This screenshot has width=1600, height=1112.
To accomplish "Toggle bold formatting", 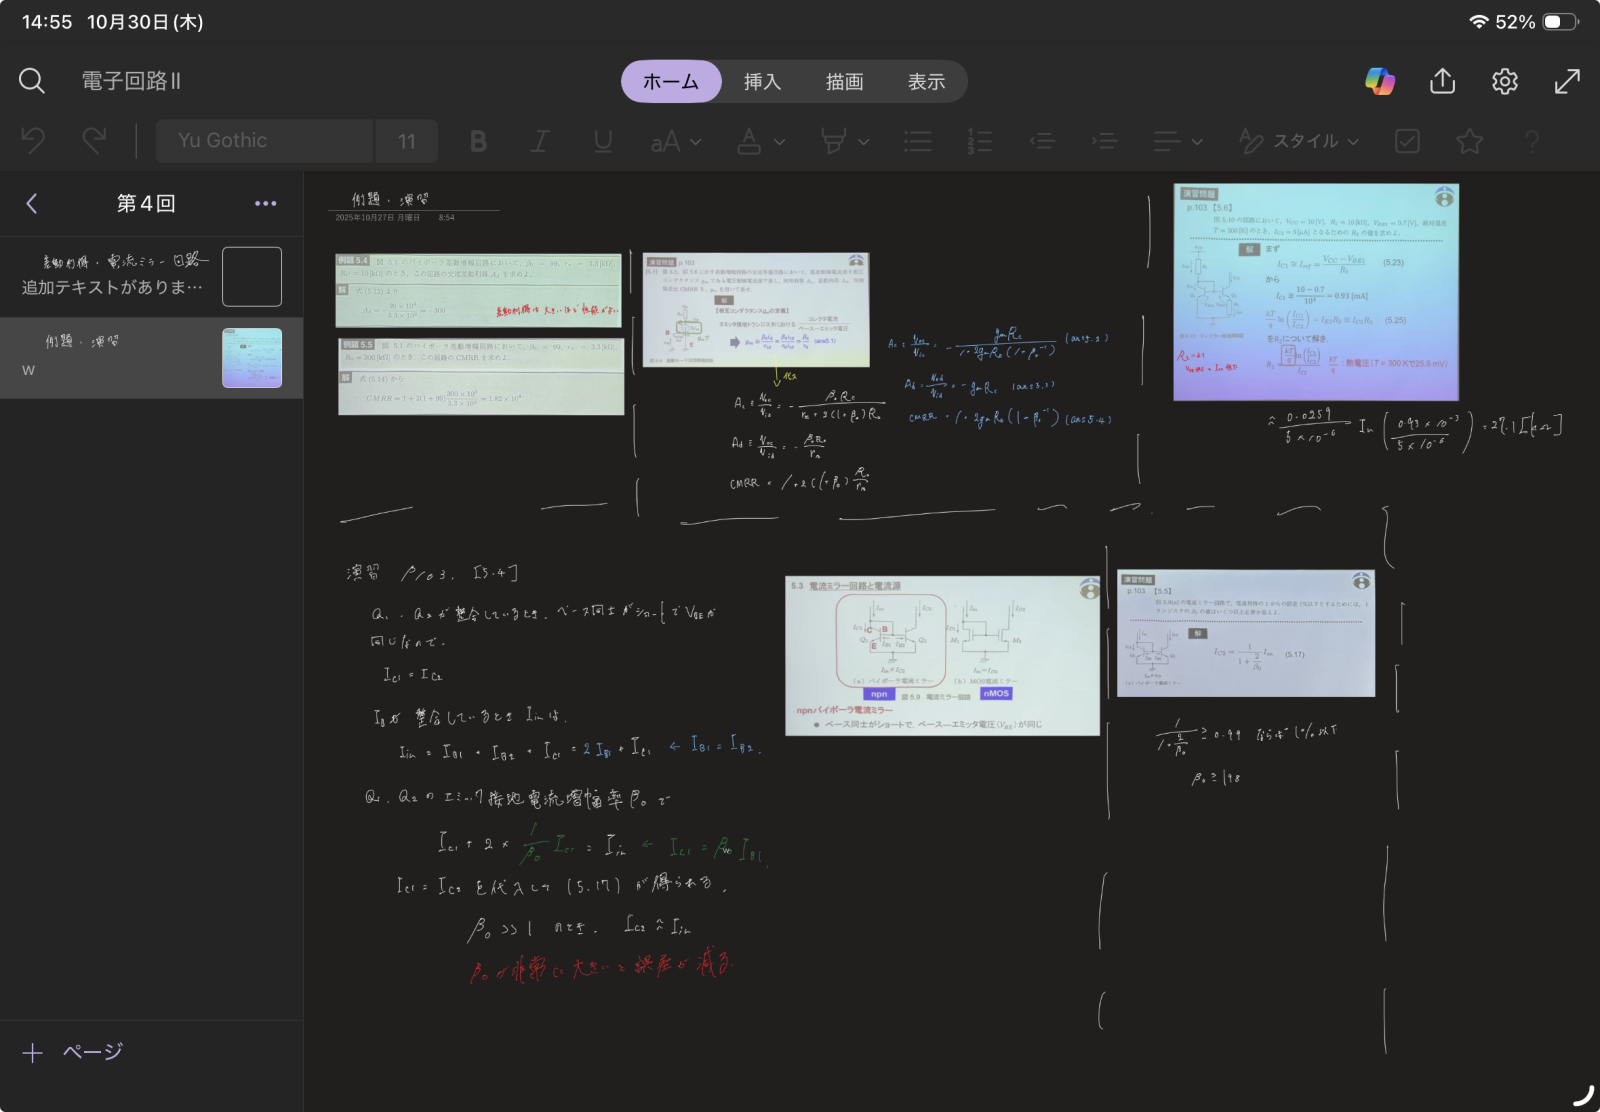I will pyautogui.click(x=478, y=141).
